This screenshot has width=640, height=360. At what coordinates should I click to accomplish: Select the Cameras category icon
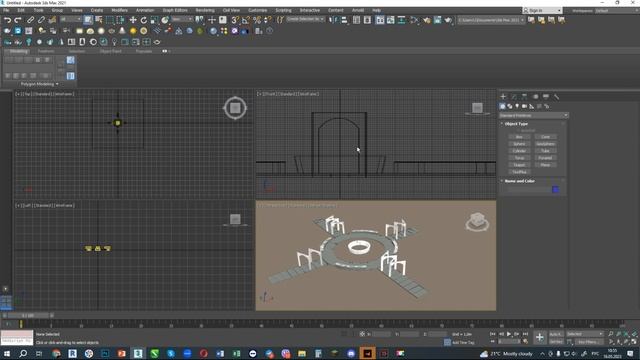coord(524,106)
